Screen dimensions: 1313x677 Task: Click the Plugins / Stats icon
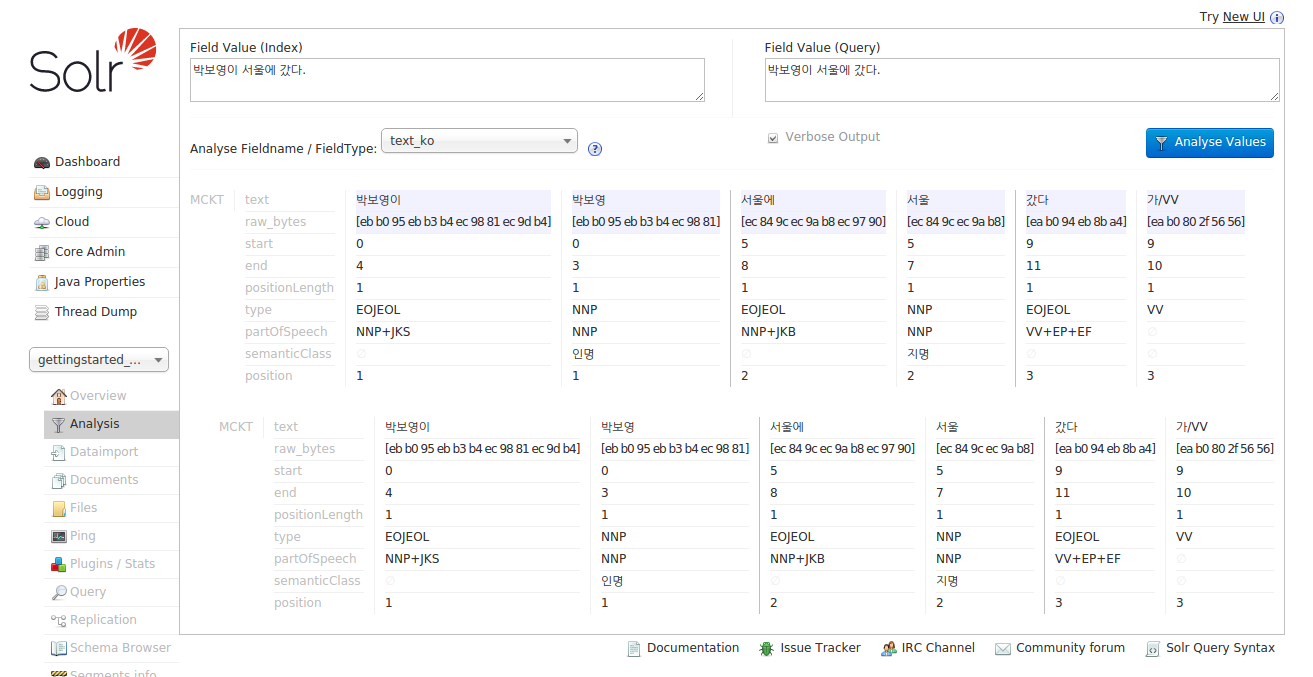(59, 564)
